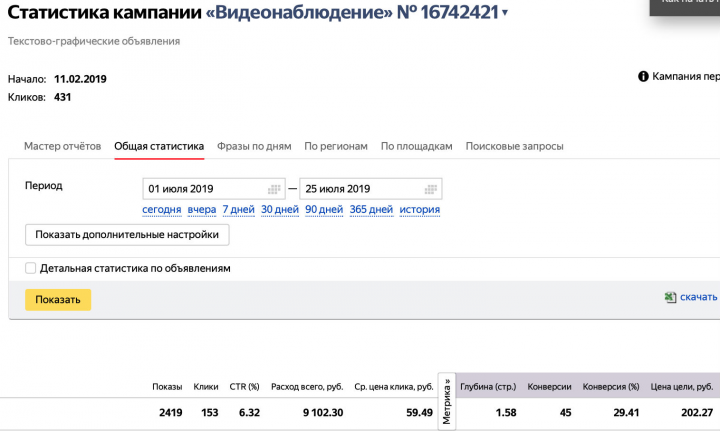Open calendar icon in start date field
Screen dimensions: 720x431
pos(274,189)
